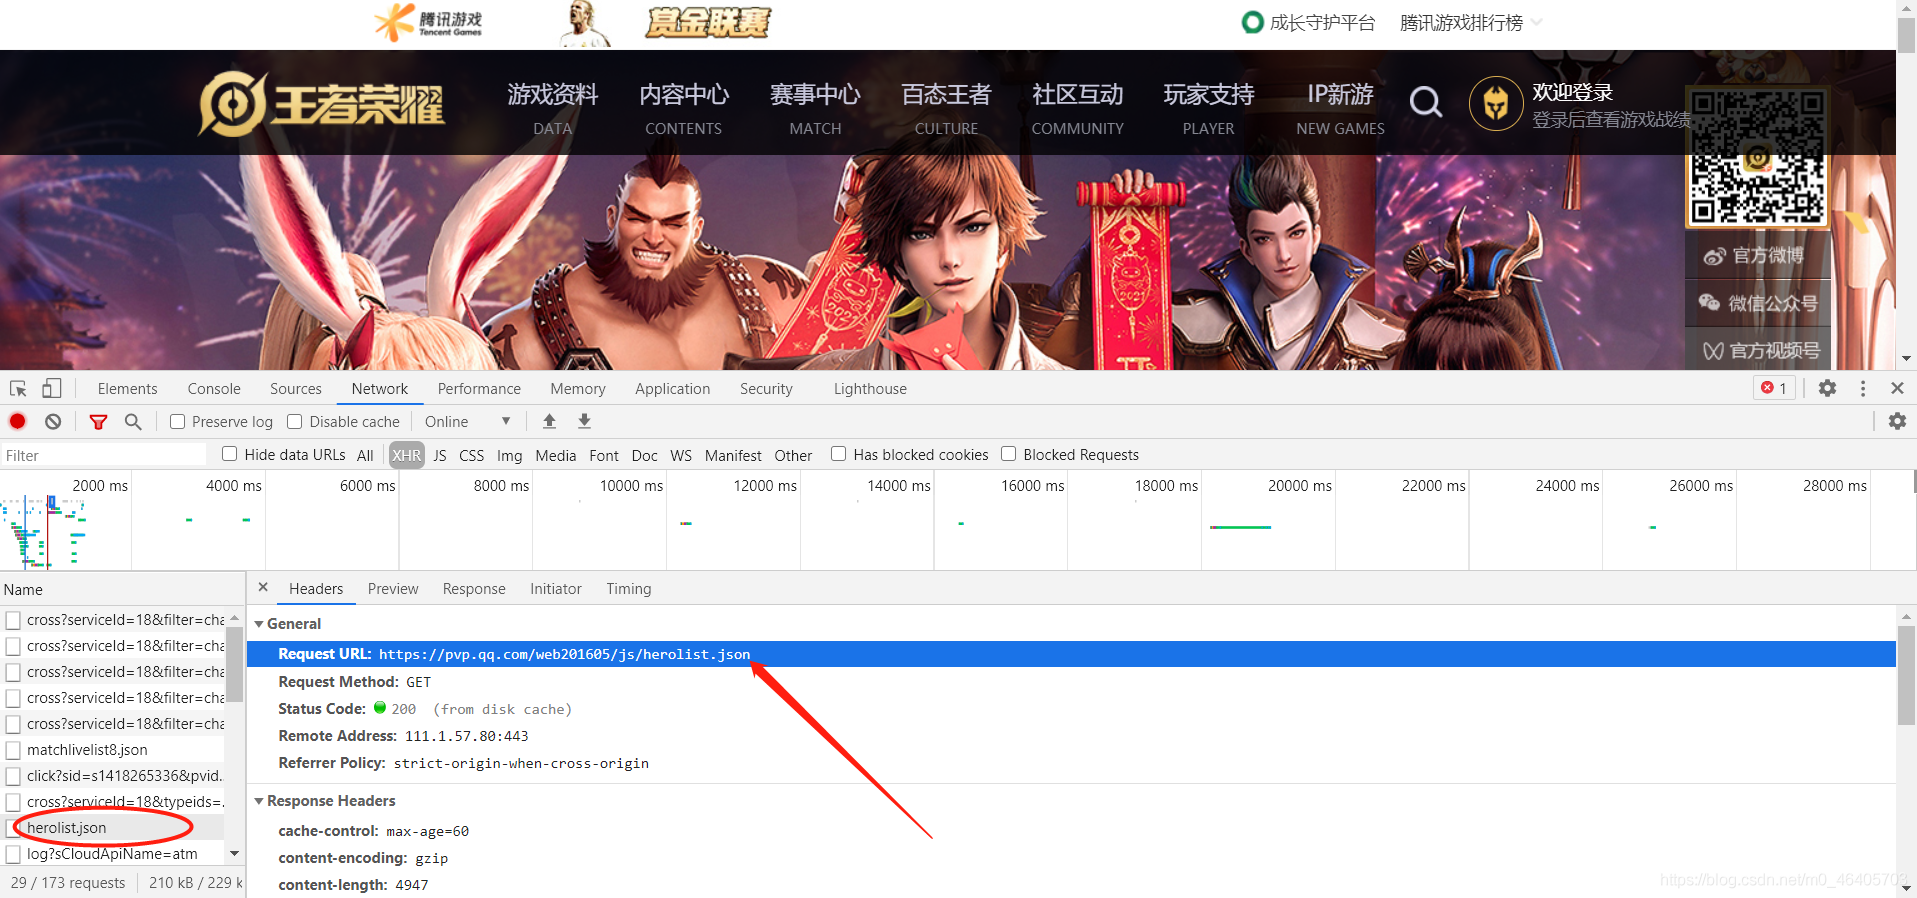Open the network search magnifier
This screenshot has width=1917, height=898.
[x=133, y=422]
